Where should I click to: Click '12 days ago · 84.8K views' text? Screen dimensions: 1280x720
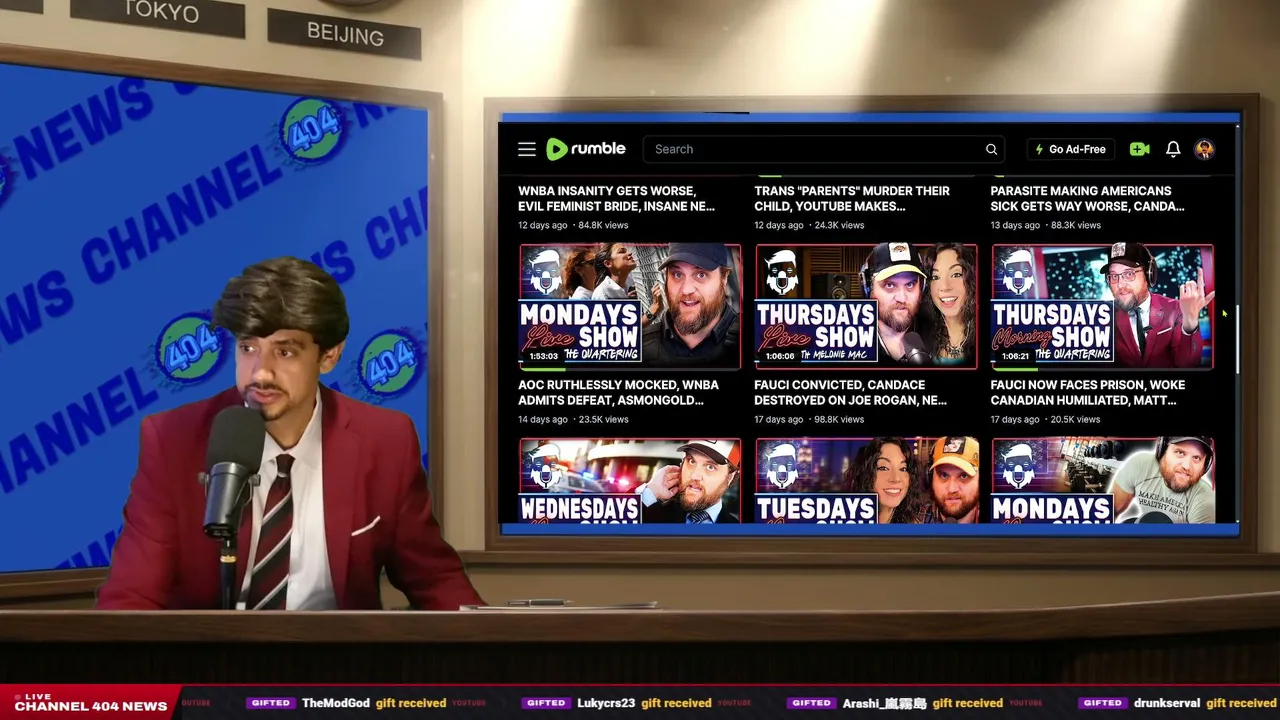pyautogui.click(x=573, y=225)
